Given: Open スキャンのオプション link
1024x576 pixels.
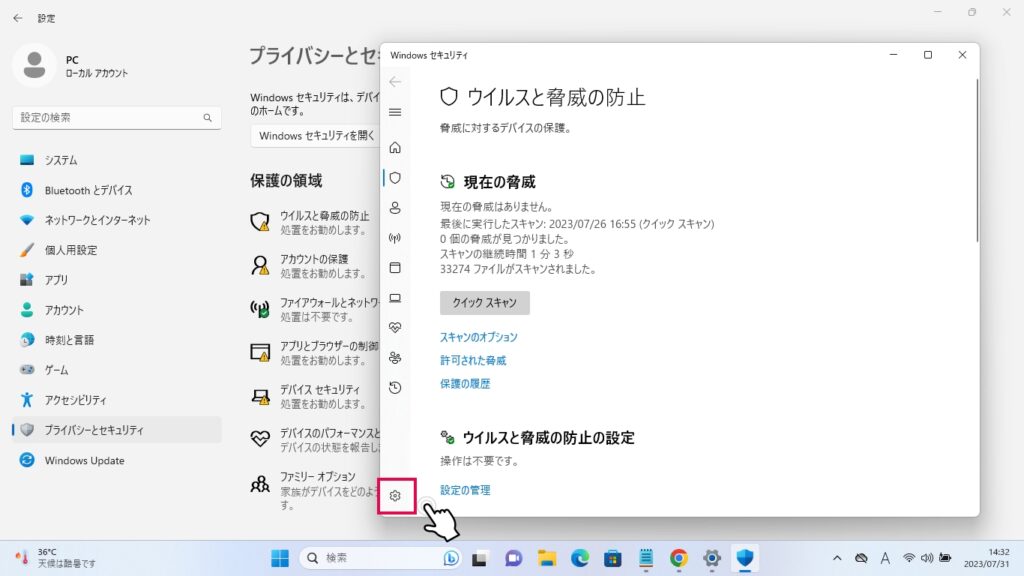Looking at the screenshot, I should (x=479, y=338).
